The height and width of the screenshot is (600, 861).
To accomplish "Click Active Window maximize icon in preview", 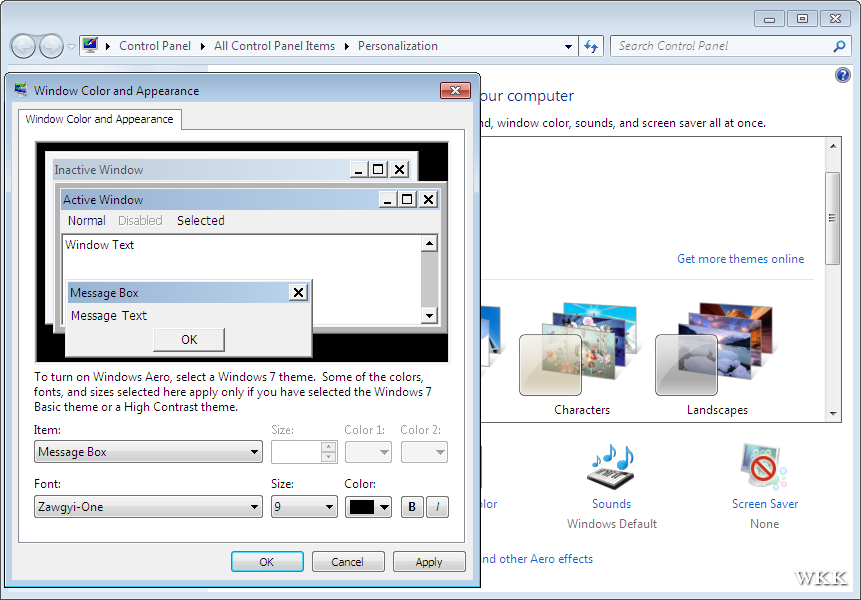I will point(407,199).
